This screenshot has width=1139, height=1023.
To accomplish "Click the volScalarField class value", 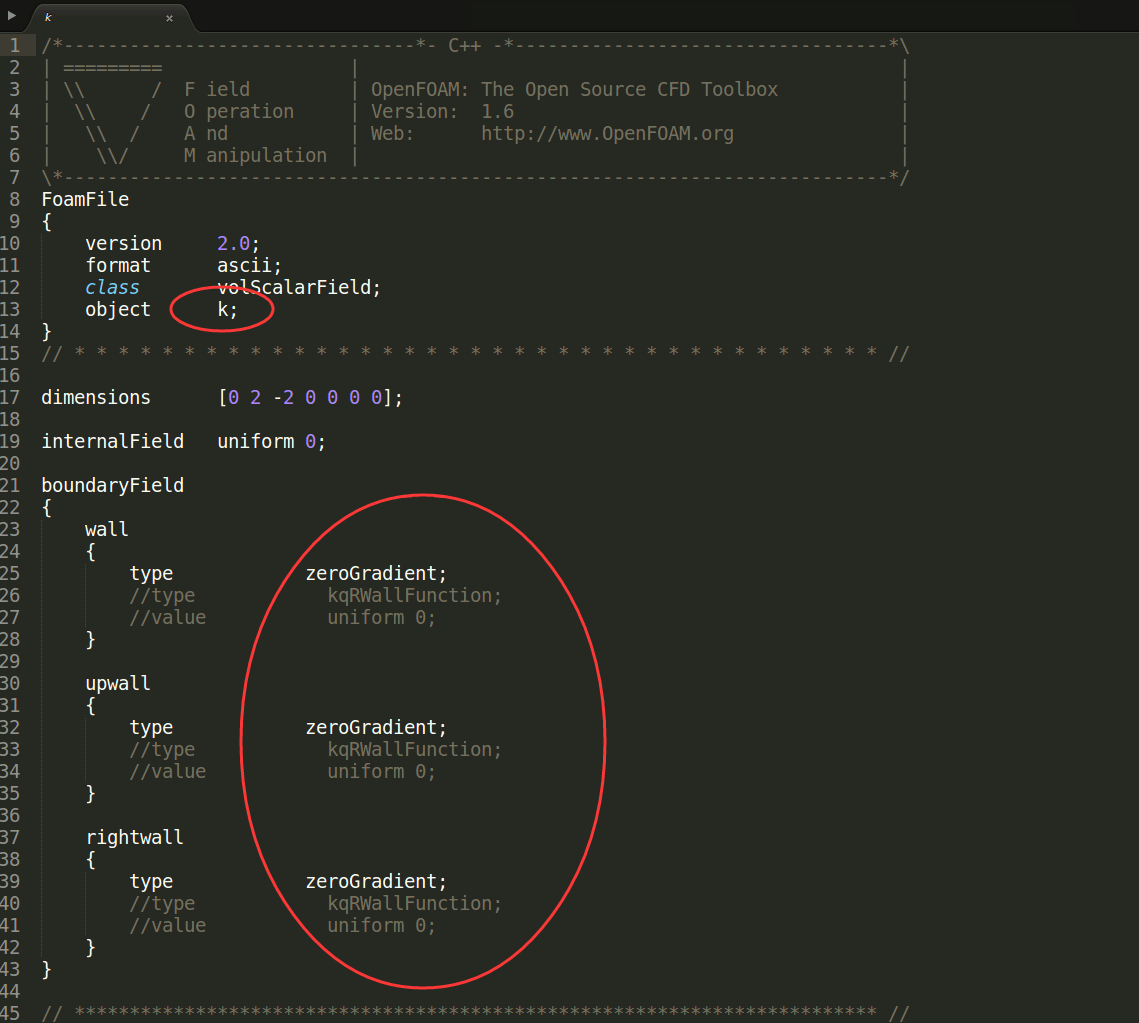I will (299, 287).
